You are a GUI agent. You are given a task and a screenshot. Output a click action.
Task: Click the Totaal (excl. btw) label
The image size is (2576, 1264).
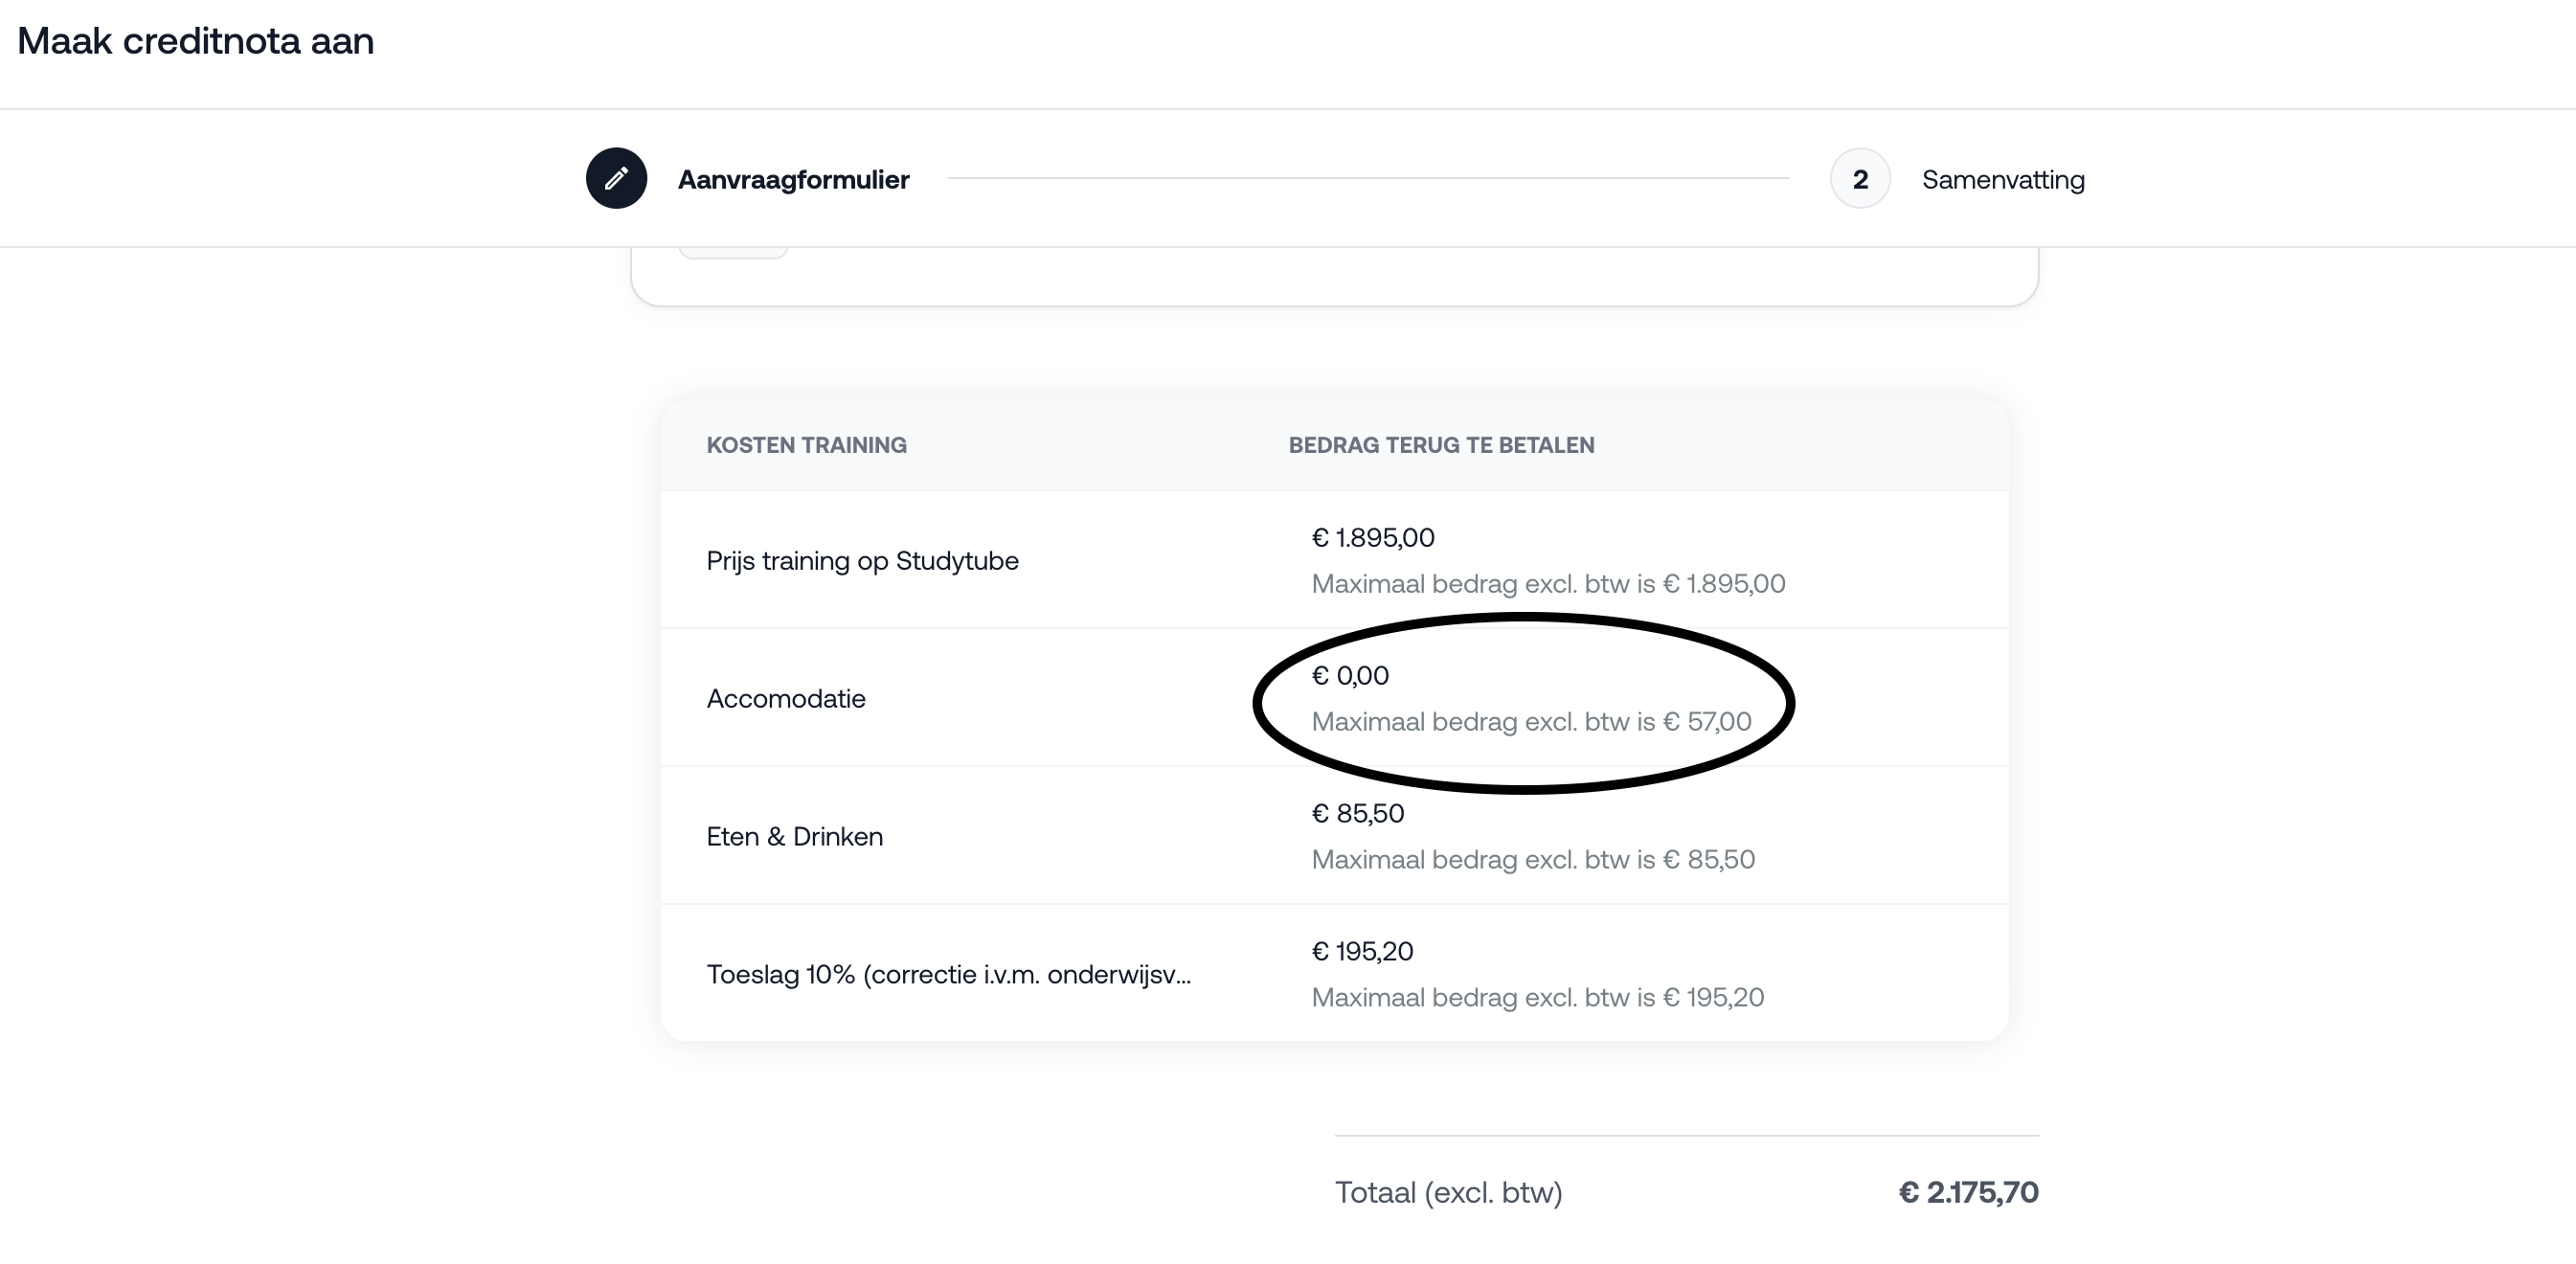1448,1193
